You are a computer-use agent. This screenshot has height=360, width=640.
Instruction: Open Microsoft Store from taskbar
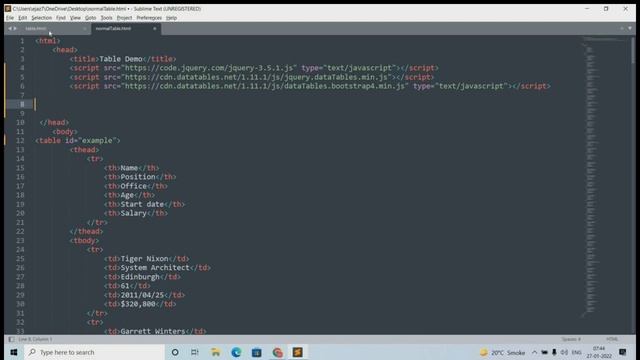256,352
